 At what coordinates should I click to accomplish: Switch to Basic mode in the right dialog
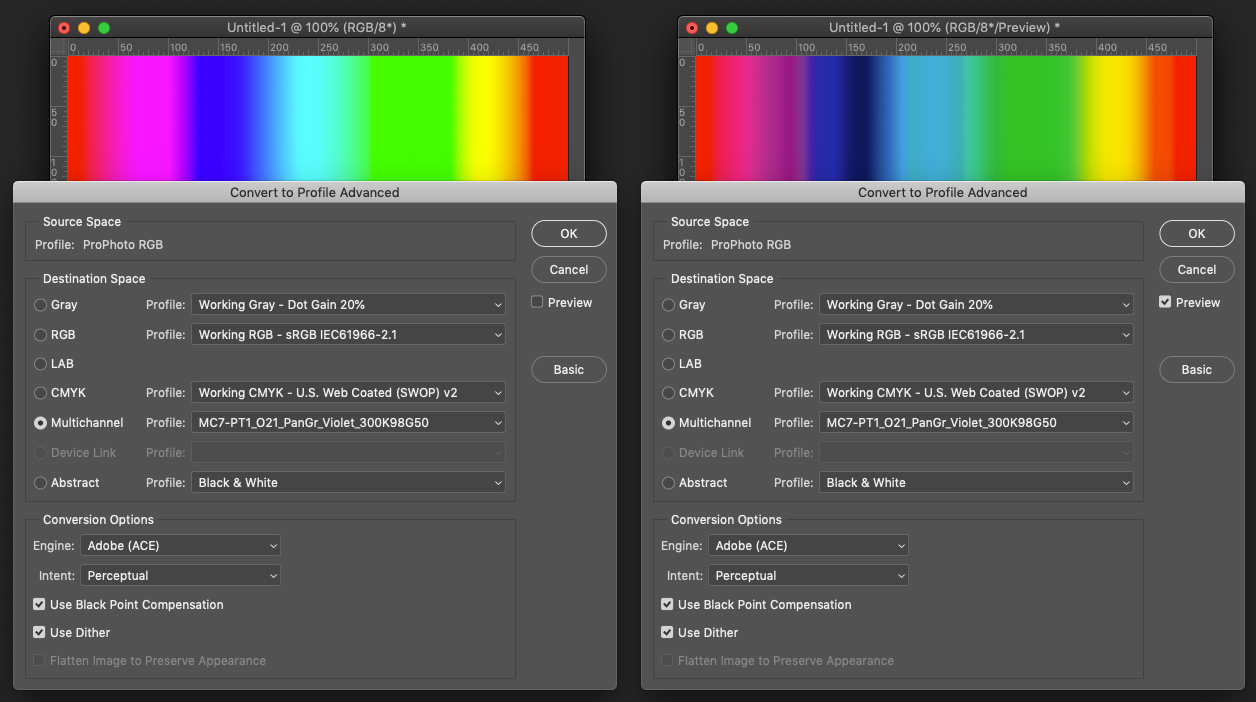coord(1196,369)
